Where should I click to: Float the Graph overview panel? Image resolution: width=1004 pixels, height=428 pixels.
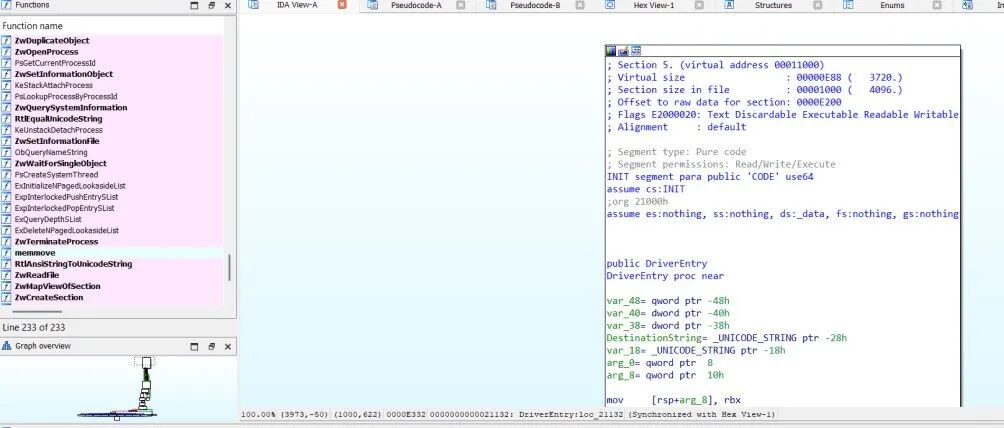point(211,347)
